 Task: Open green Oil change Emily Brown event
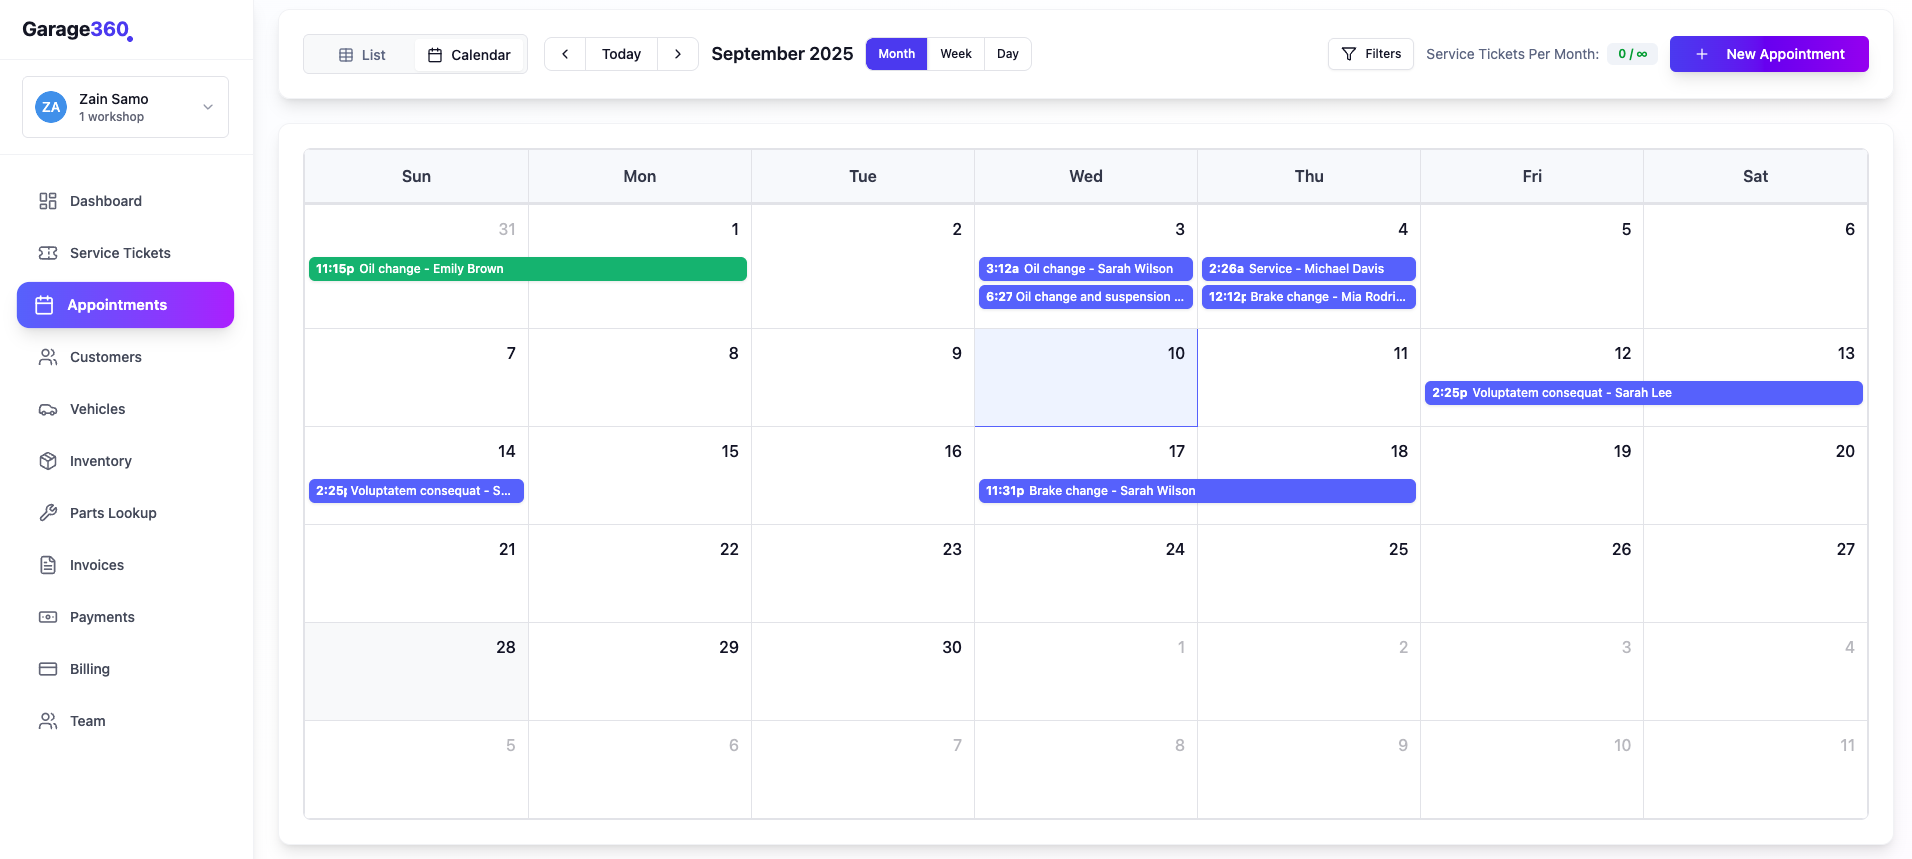[527, 269]
